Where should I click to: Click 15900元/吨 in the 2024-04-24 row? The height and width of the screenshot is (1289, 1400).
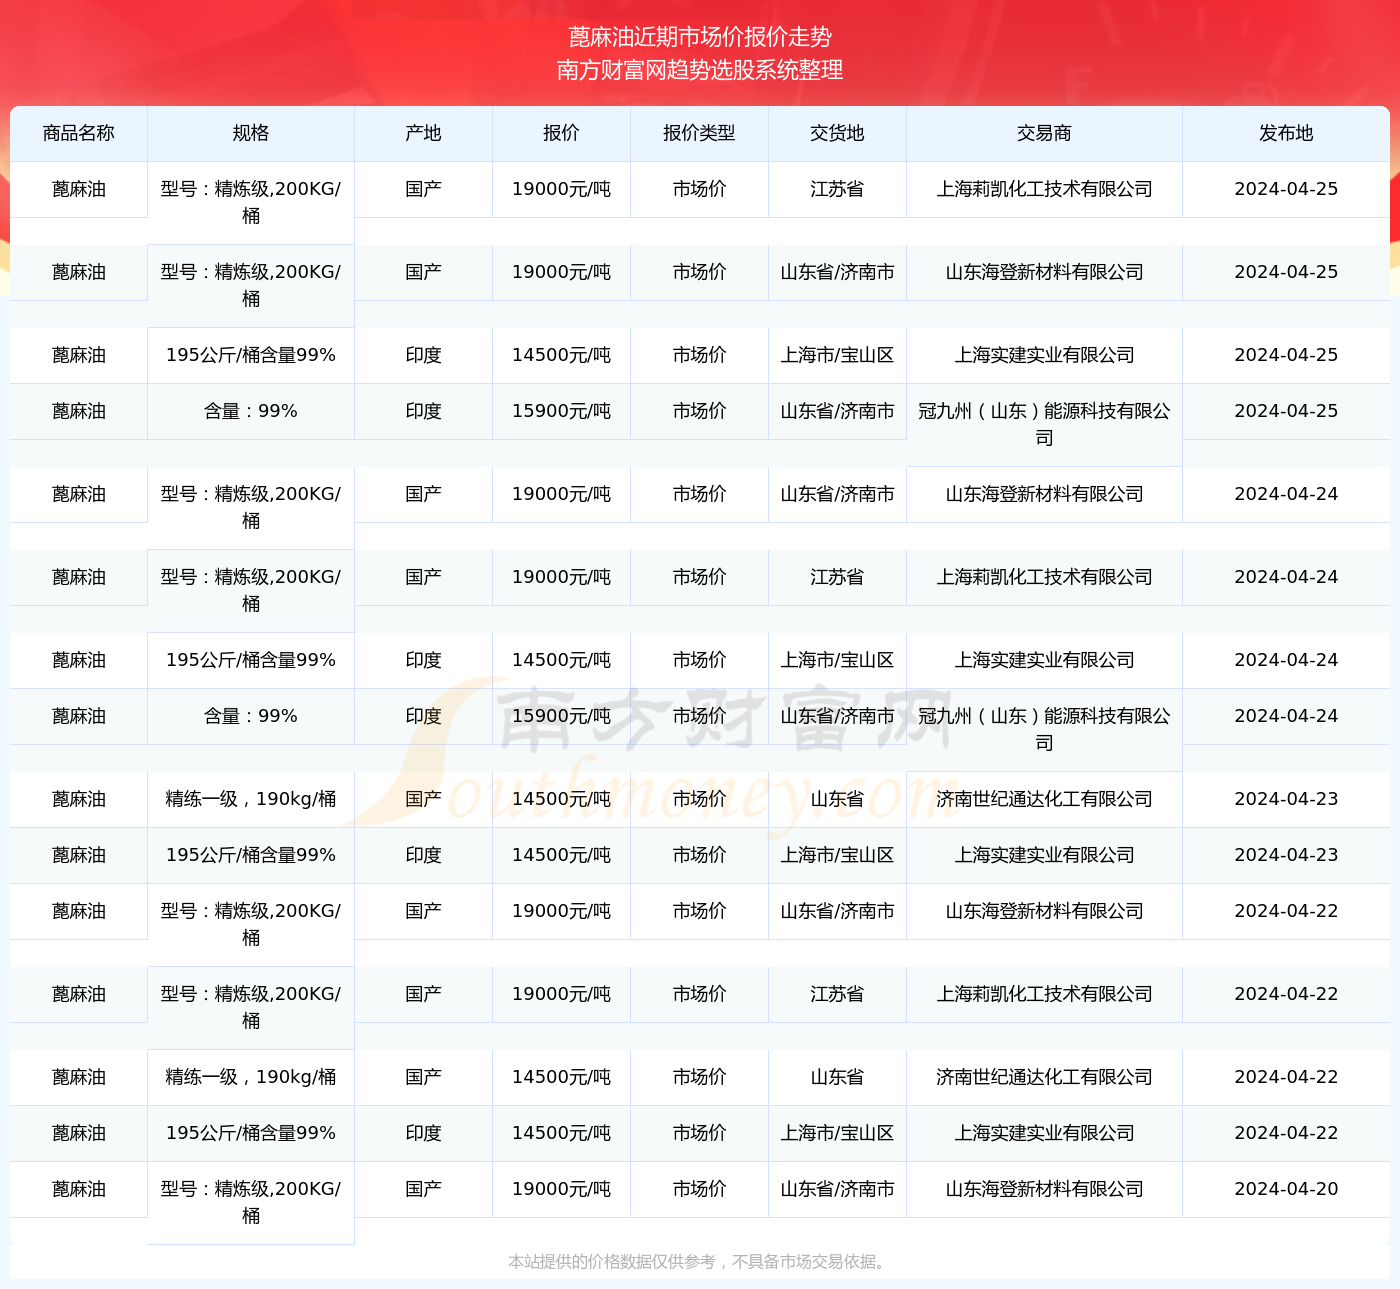tap(561, 716)
